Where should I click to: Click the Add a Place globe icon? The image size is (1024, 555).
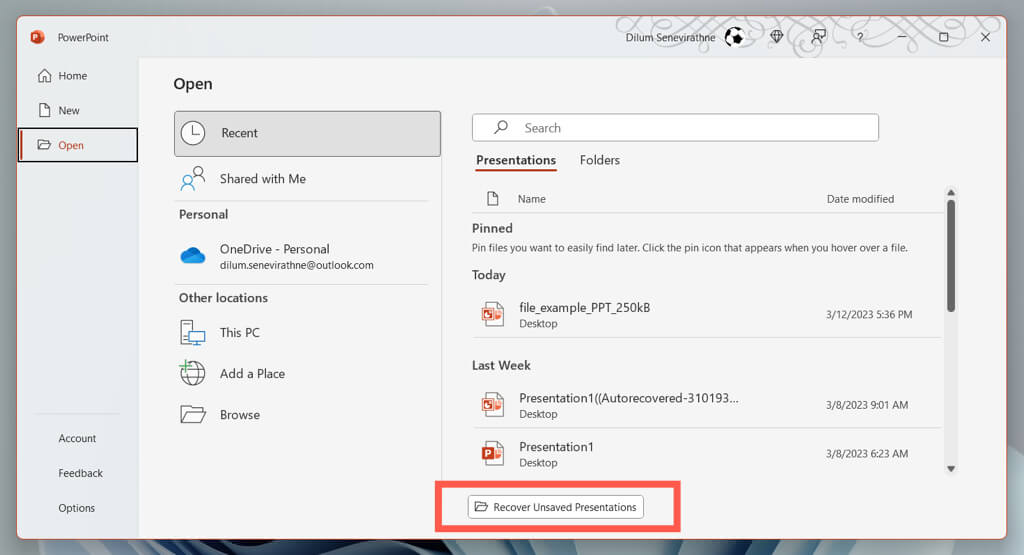pyautogui.click(x=193, y=373)
